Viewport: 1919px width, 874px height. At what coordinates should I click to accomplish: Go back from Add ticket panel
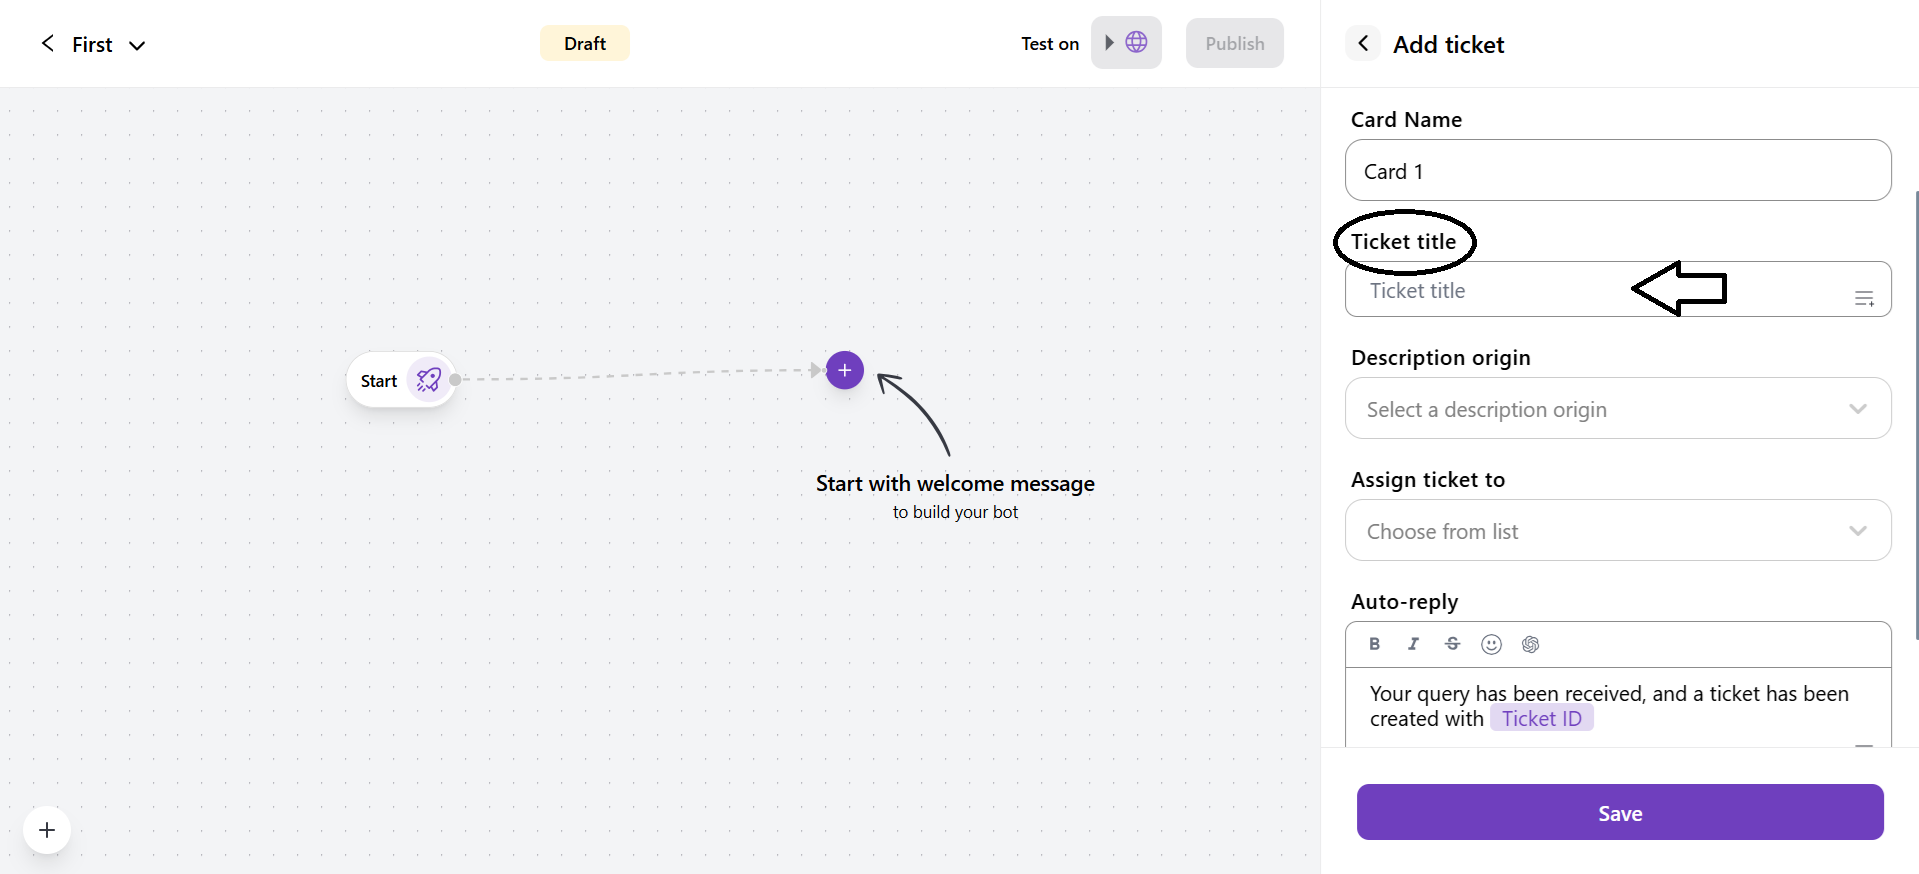tap(1363, 43)
